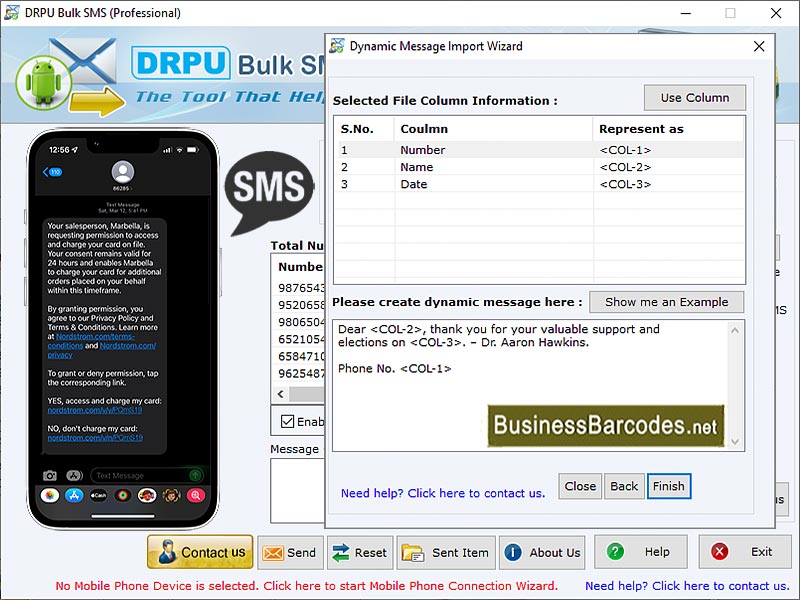
Task: Click the About Us info icon
Action: click(x=514, y=551)
